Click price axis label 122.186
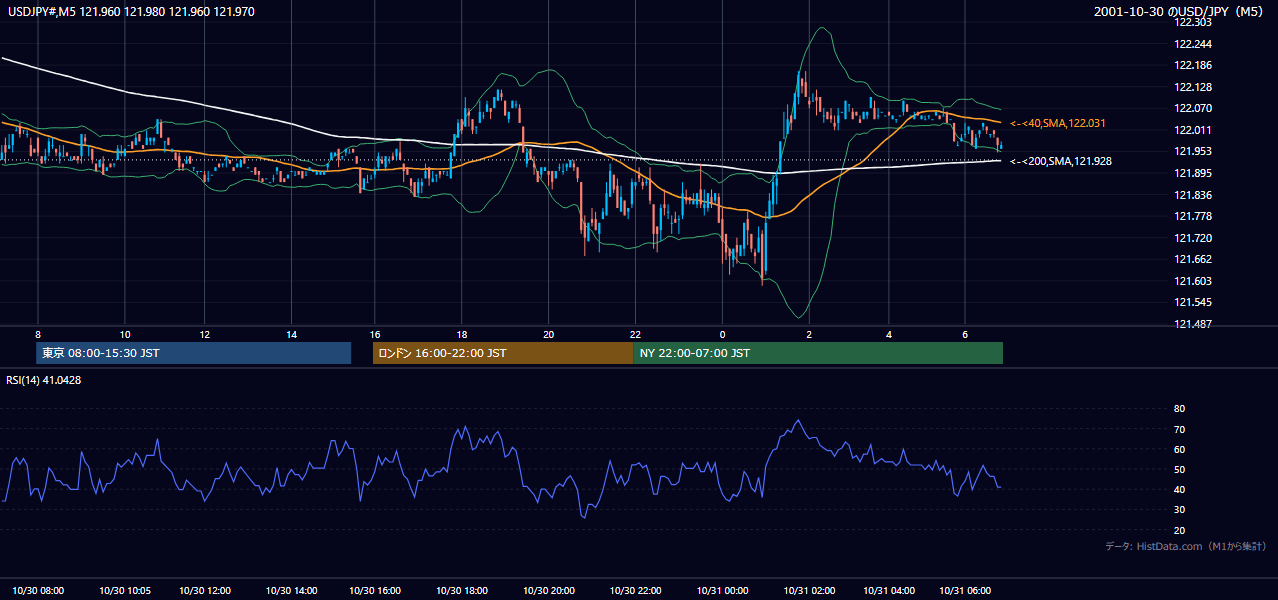Image resolution: width=1278 pixels, height=600 pixels. (1192, 65)
